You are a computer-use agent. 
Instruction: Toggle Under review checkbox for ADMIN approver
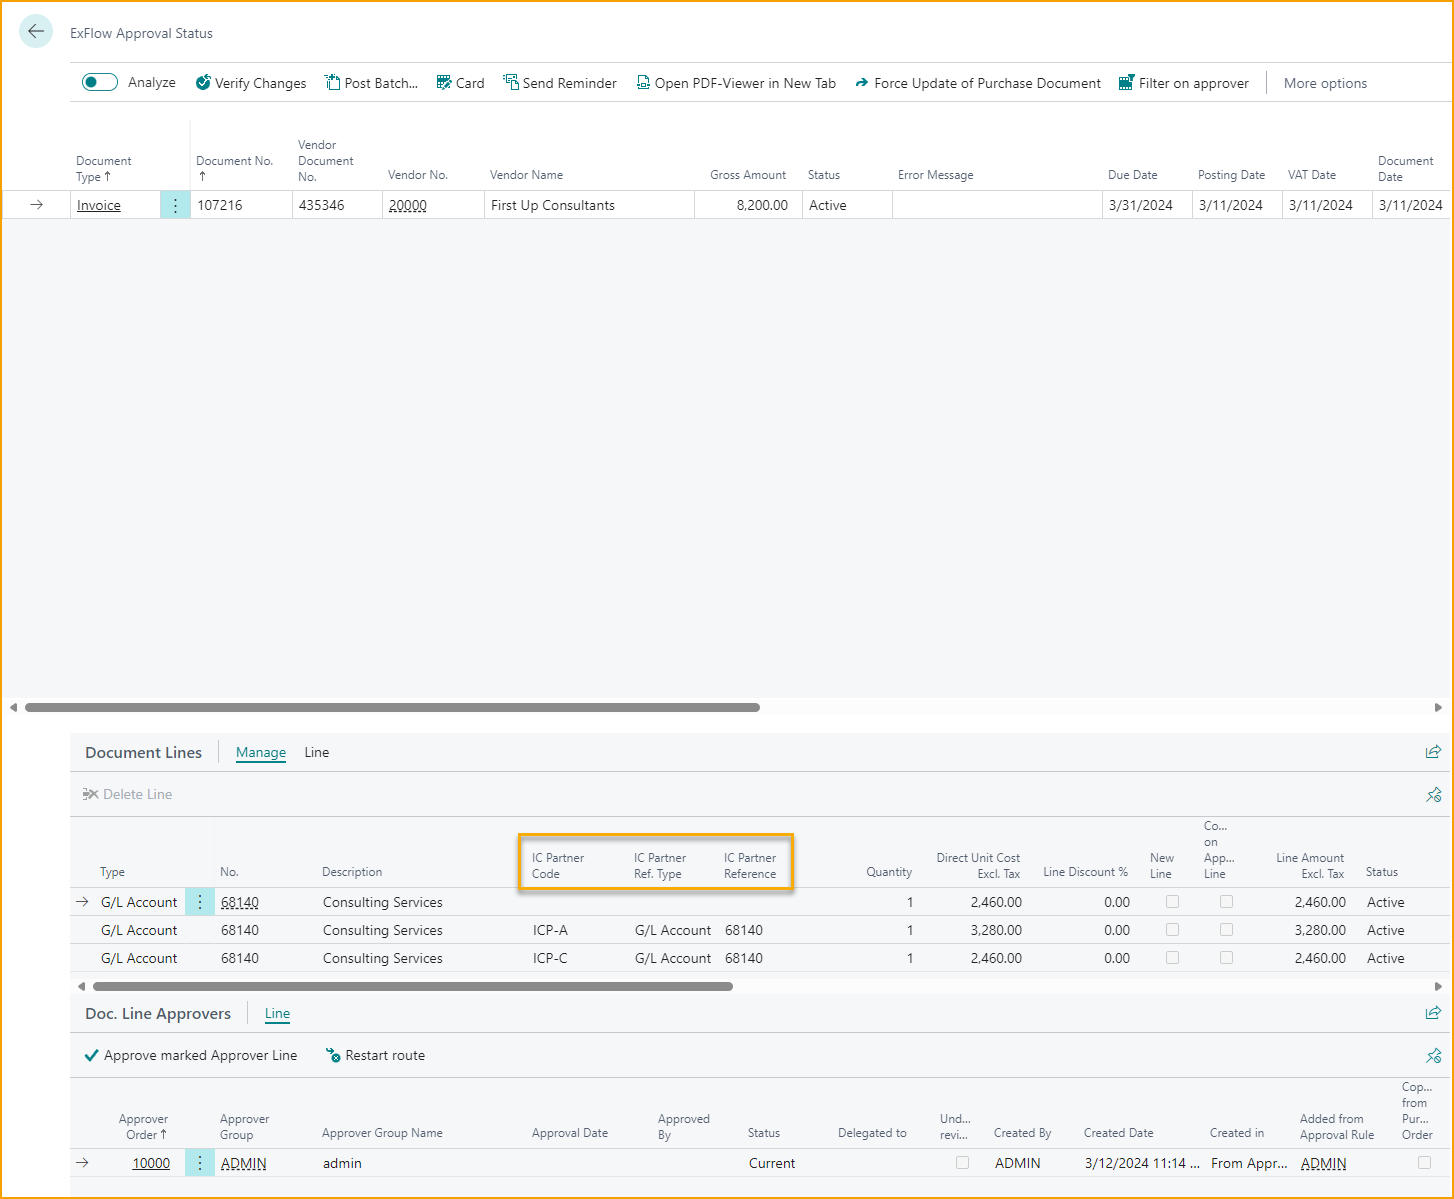(x=962, y=1163)
